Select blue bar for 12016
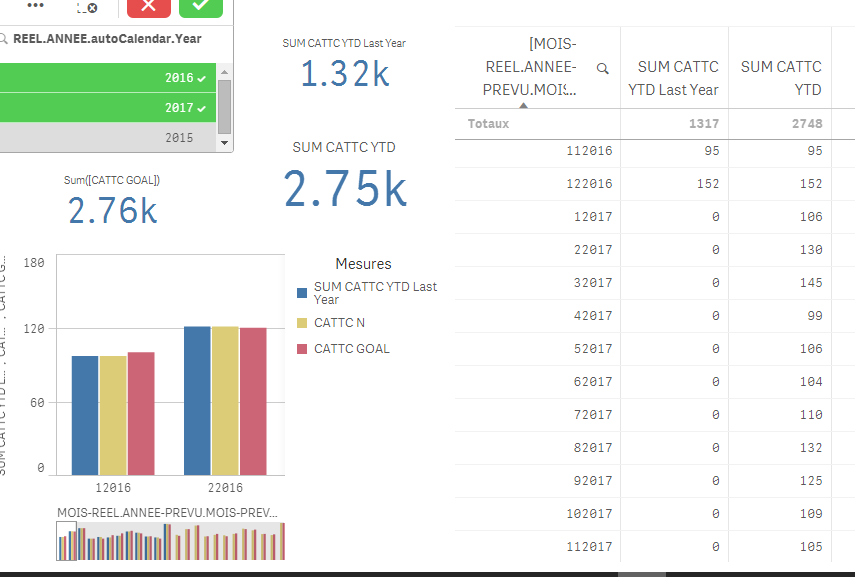Image resolution: width=855 pixels, height=577 pixels. tap(85, 416)
